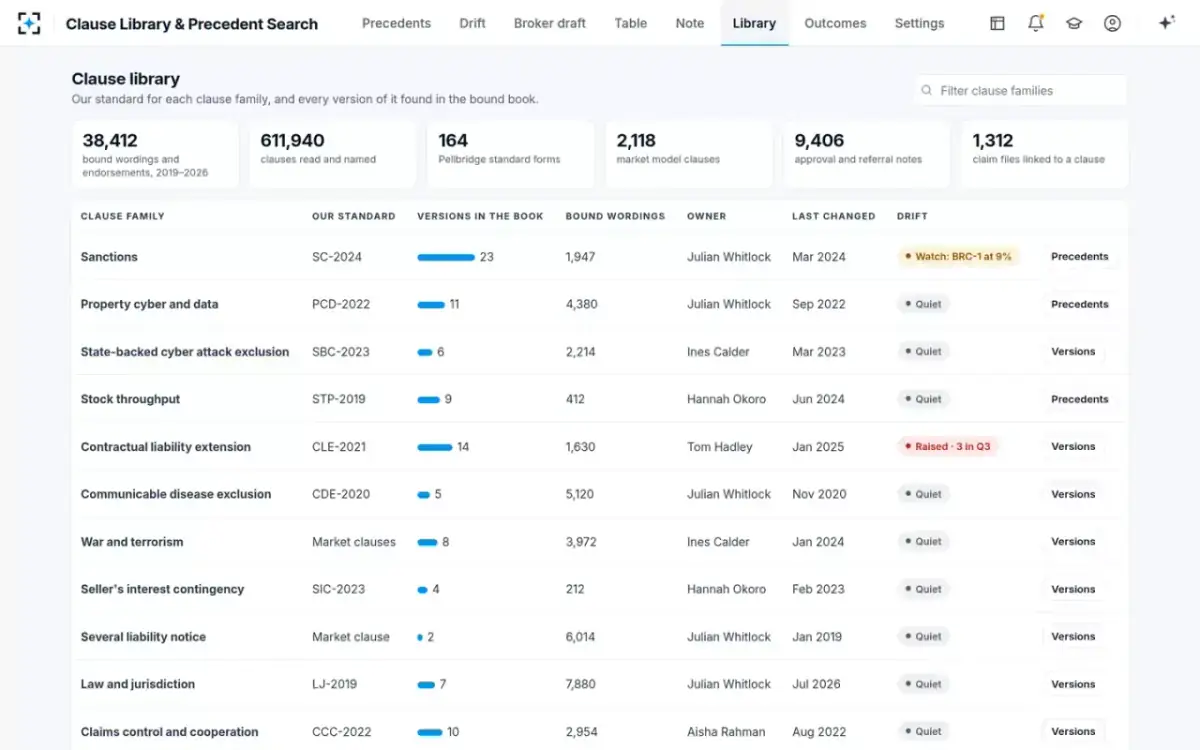The width and height of the screenshot is (1200, 750).
Task: Select the Library tab
Action: pos(754,23)
